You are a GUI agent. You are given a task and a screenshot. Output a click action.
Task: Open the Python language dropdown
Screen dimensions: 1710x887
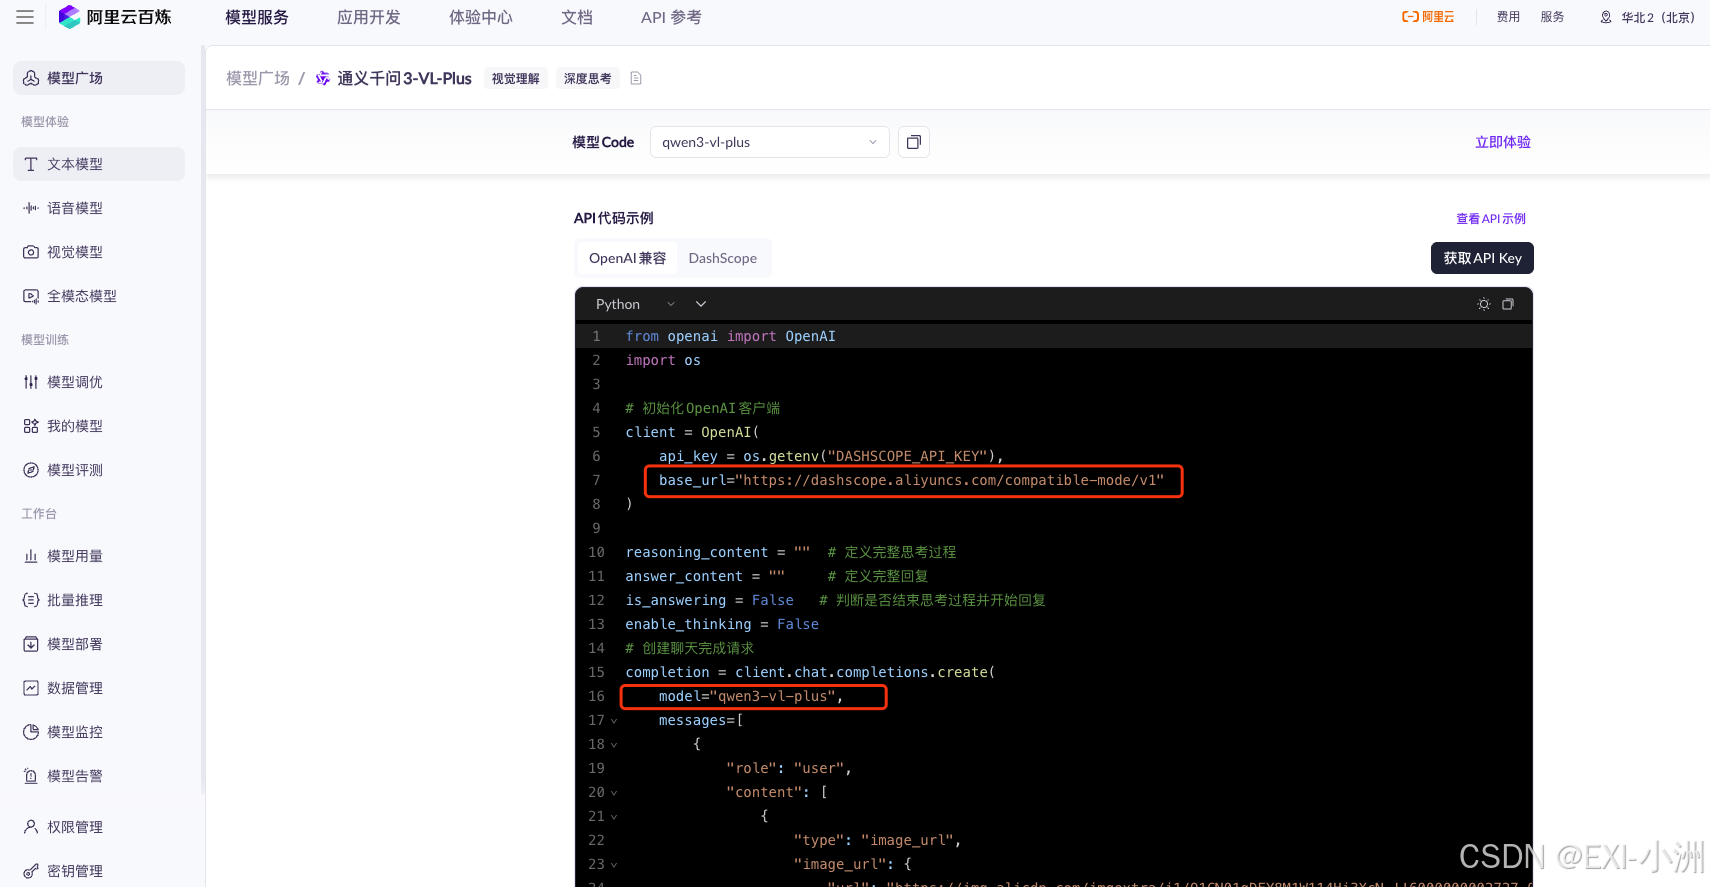click(x=635, y=304)
